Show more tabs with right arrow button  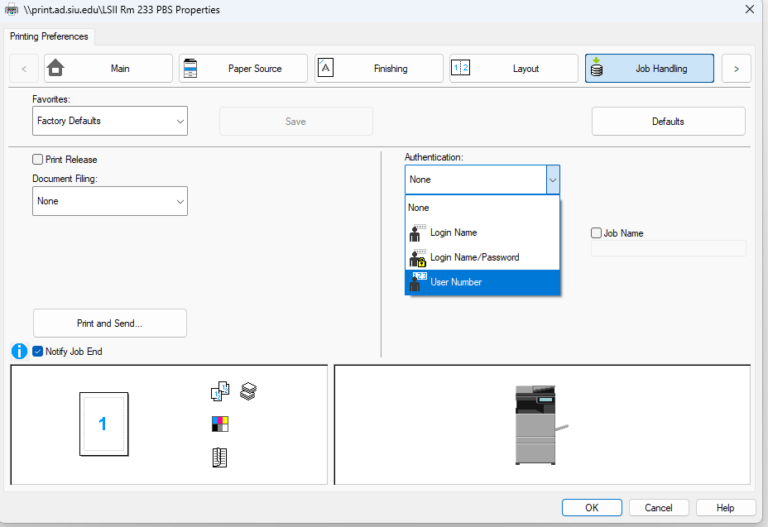pyautogui.click(x=736, y=69)
